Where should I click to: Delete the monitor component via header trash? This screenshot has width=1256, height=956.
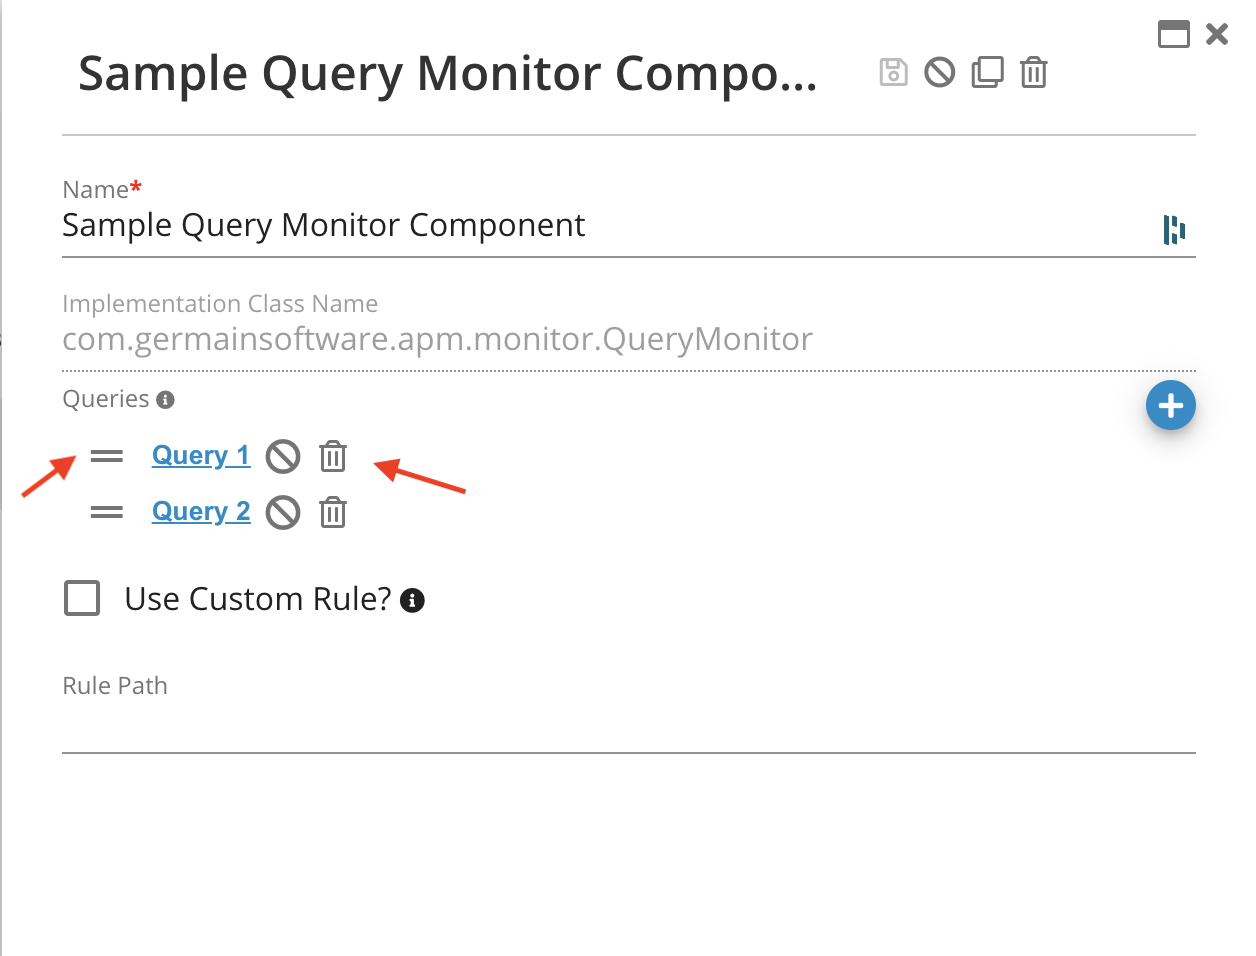tap(1033, 72)
